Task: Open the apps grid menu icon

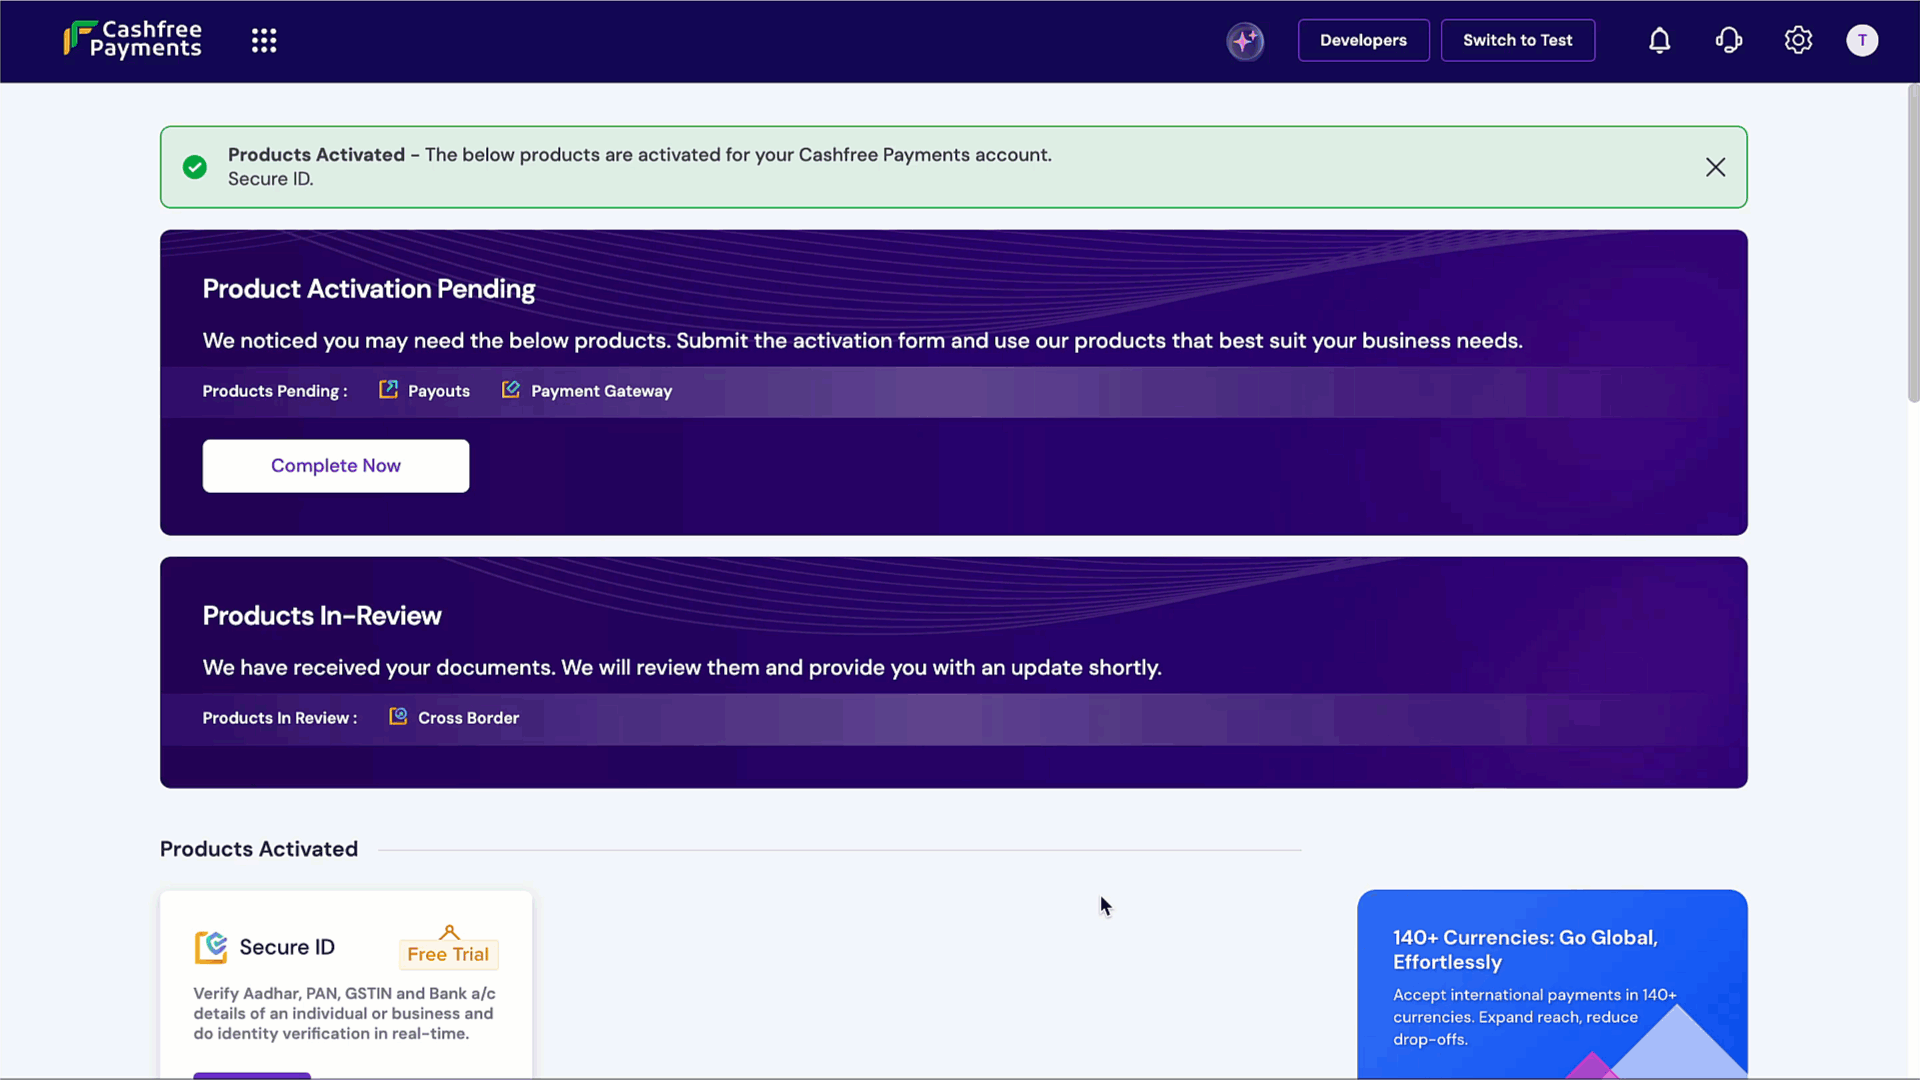Action: (264, 41)
